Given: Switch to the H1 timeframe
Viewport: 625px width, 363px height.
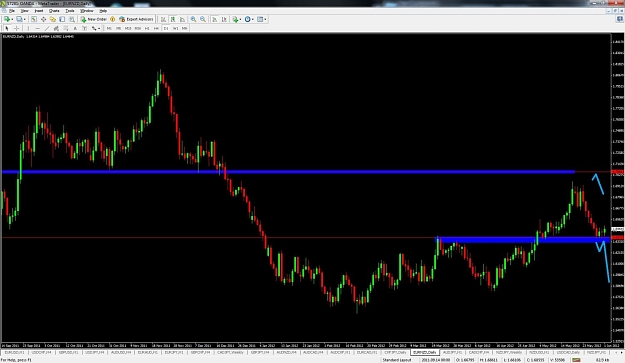Looking at the screenshot, I should point(147,28).
